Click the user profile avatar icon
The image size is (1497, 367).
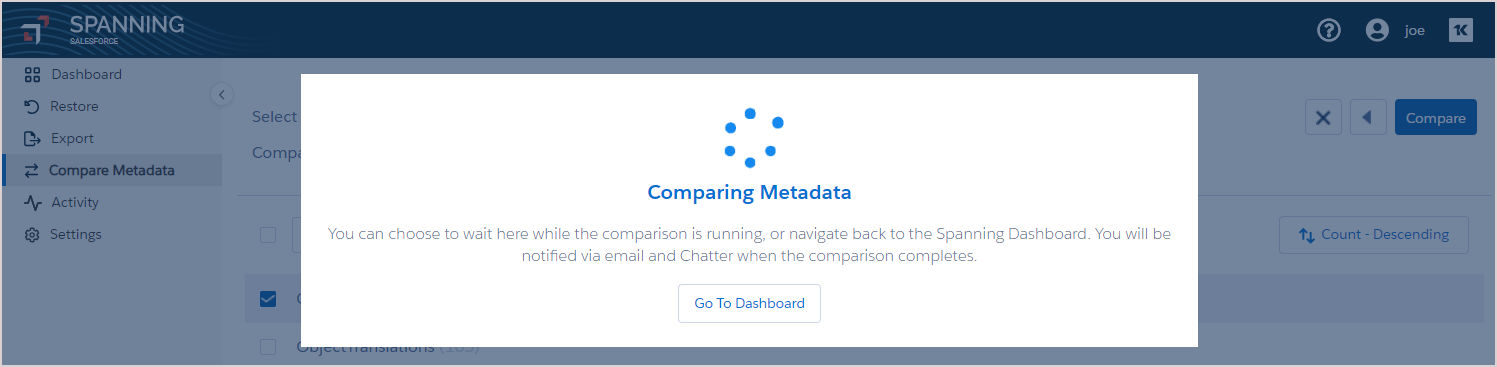[x=1378, y=30]
